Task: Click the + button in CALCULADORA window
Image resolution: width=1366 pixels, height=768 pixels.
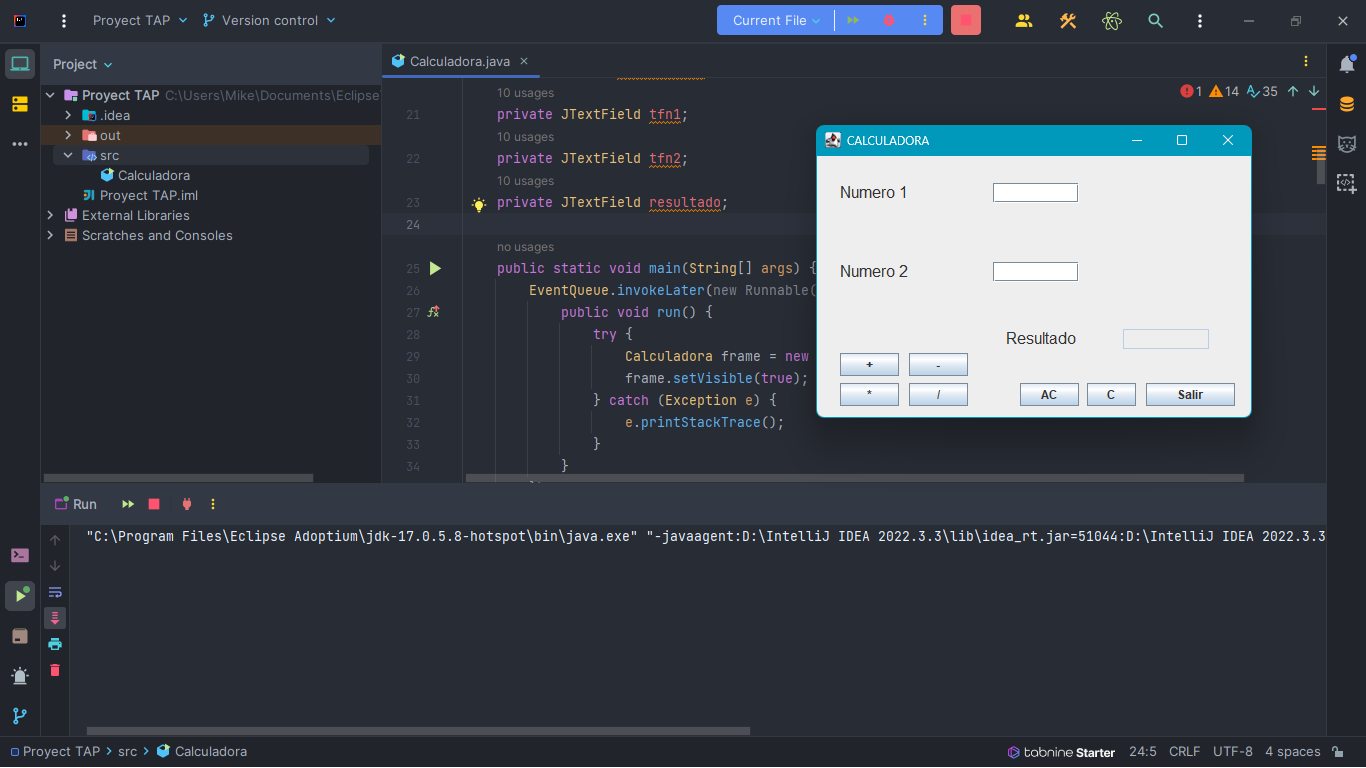Action: tap(869, 365)
